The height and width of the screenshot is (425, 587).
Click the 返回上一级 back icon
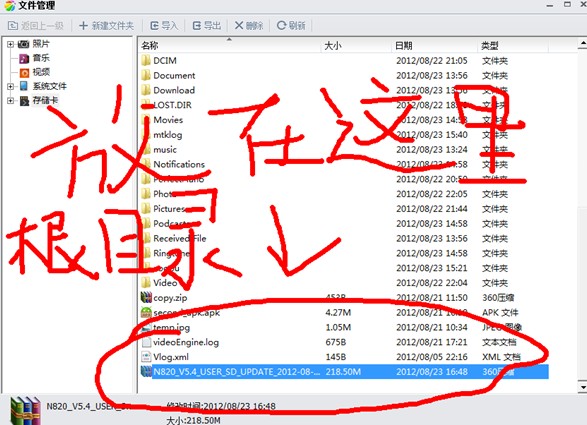(x=13, y=25)
